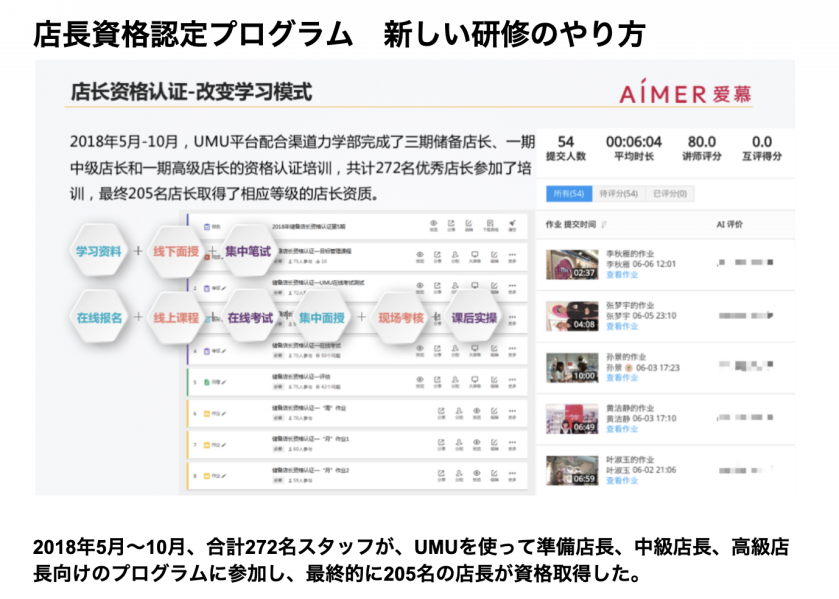Click the share icon in the 2018年 course header row

click(x=451, y=223)
